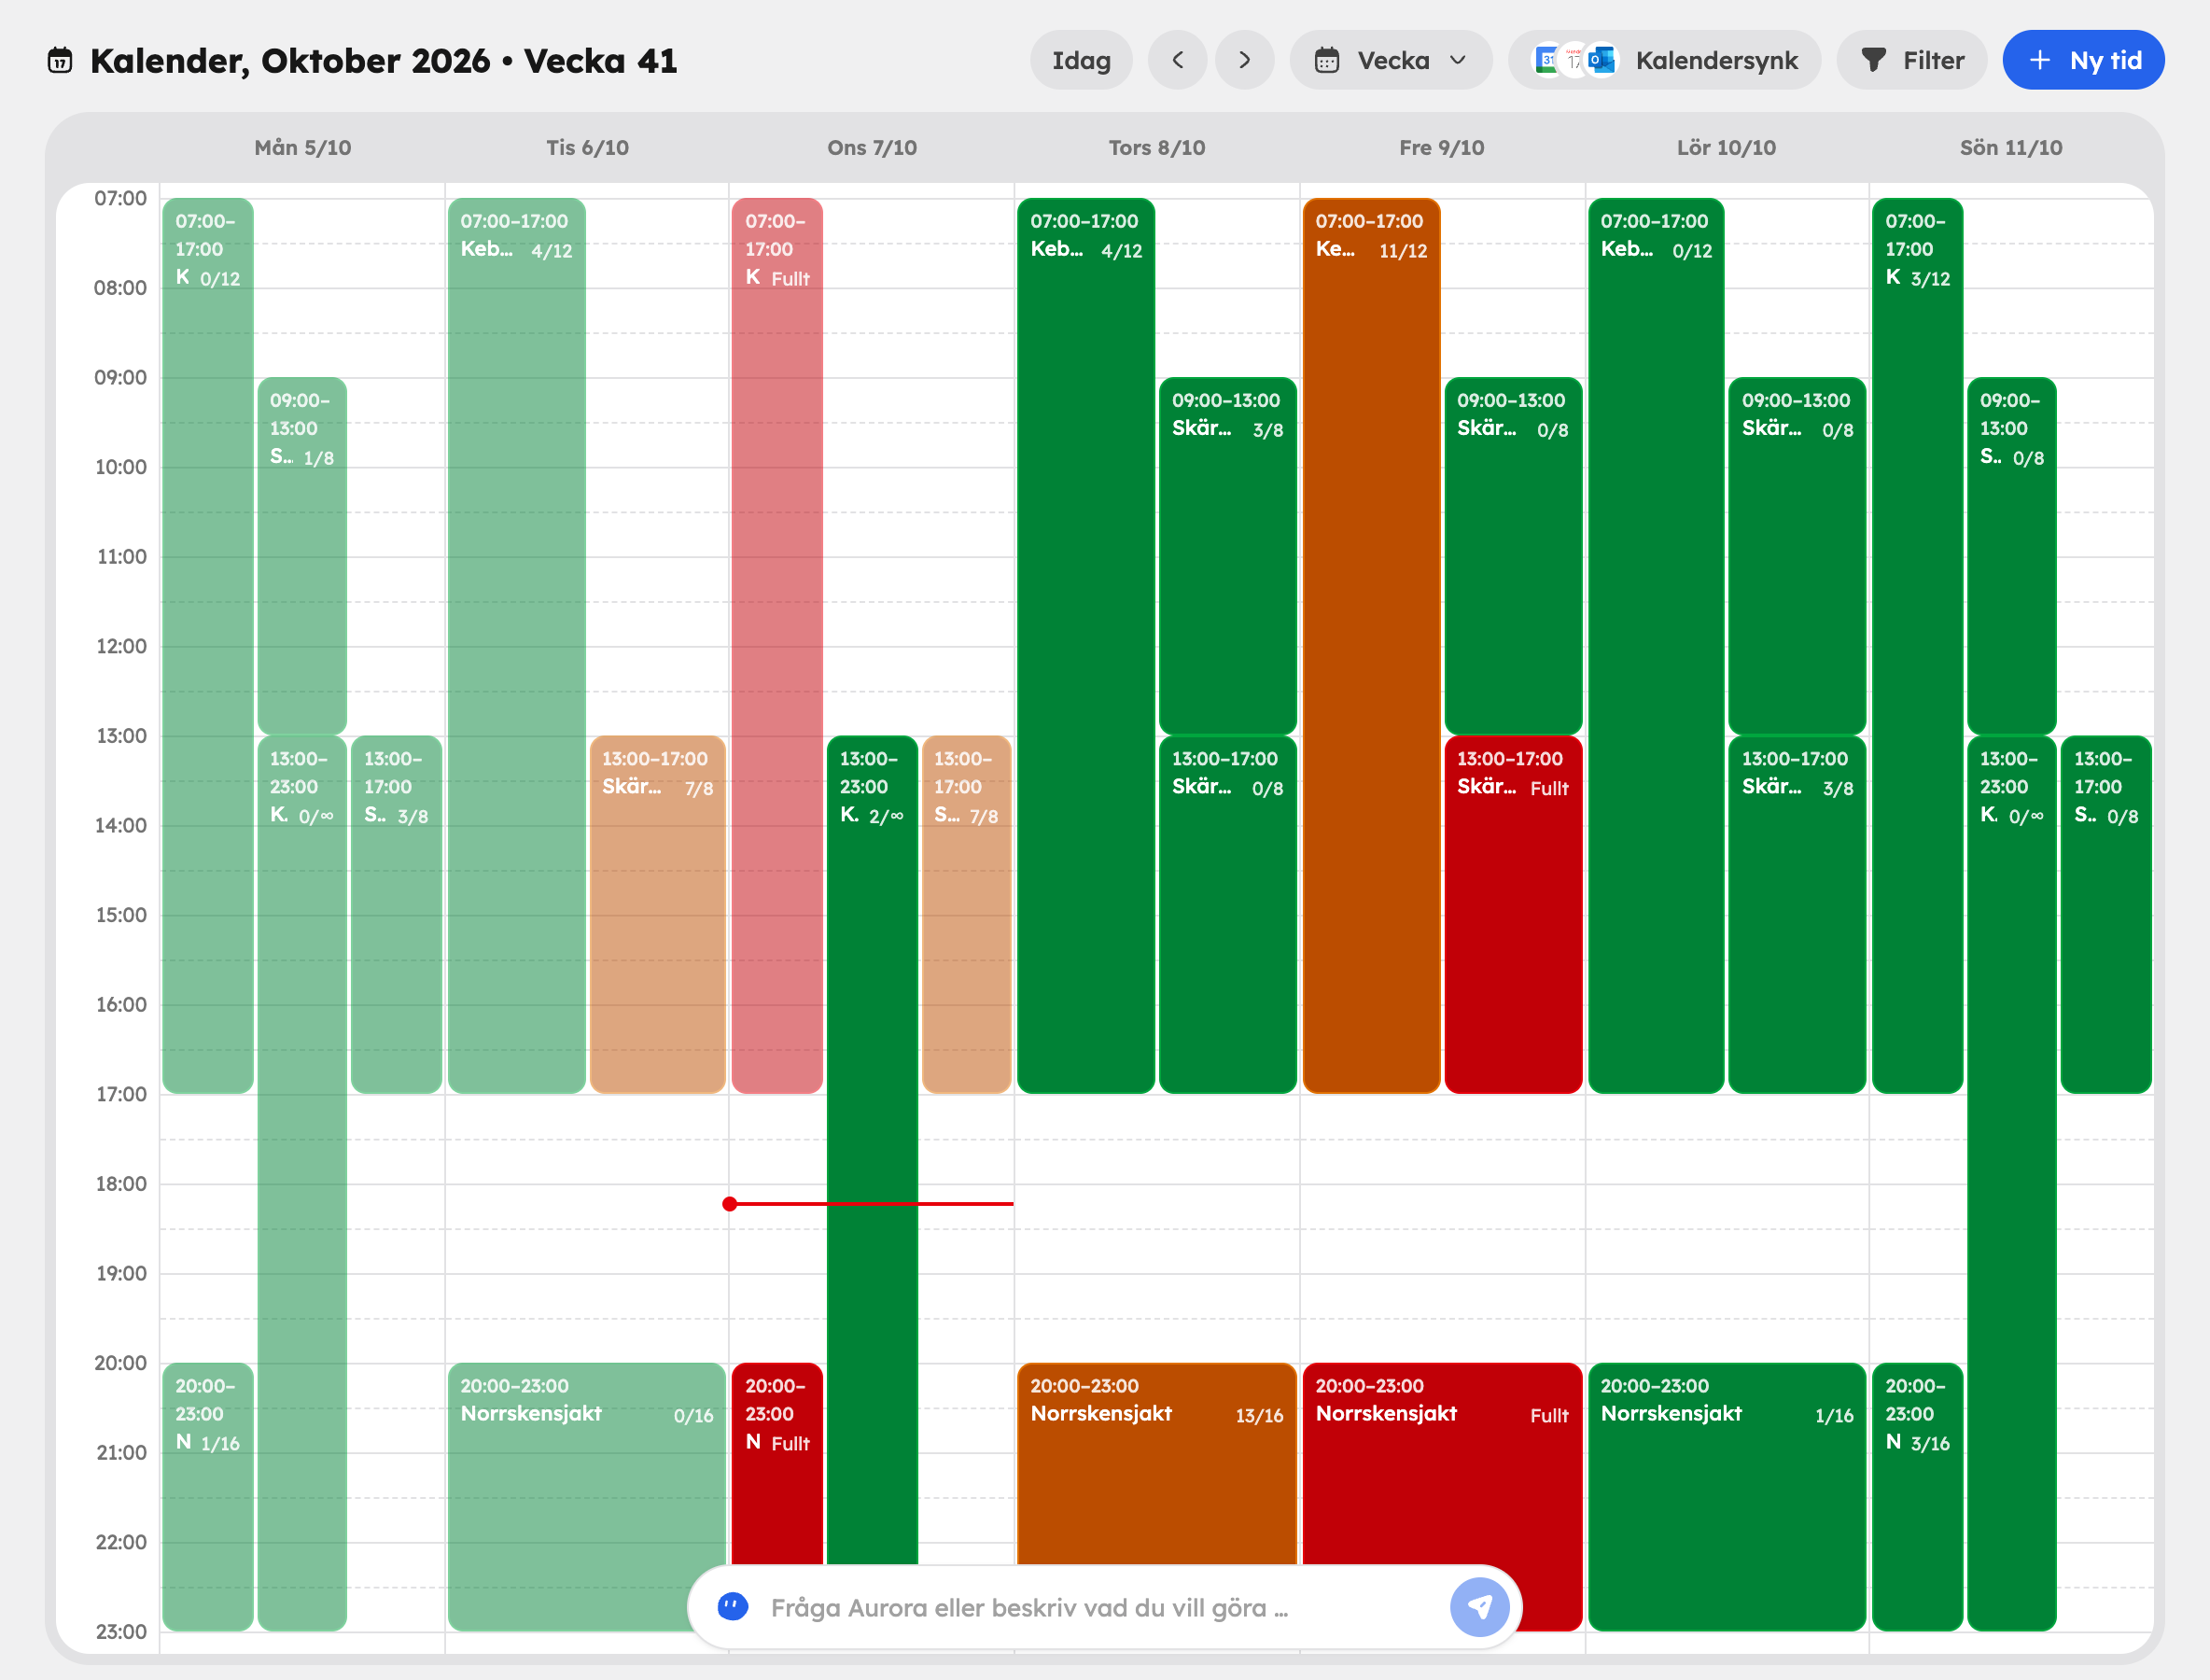Go to previous week arrow
The image size is (2210, 1680).
tap(1177, 60)
